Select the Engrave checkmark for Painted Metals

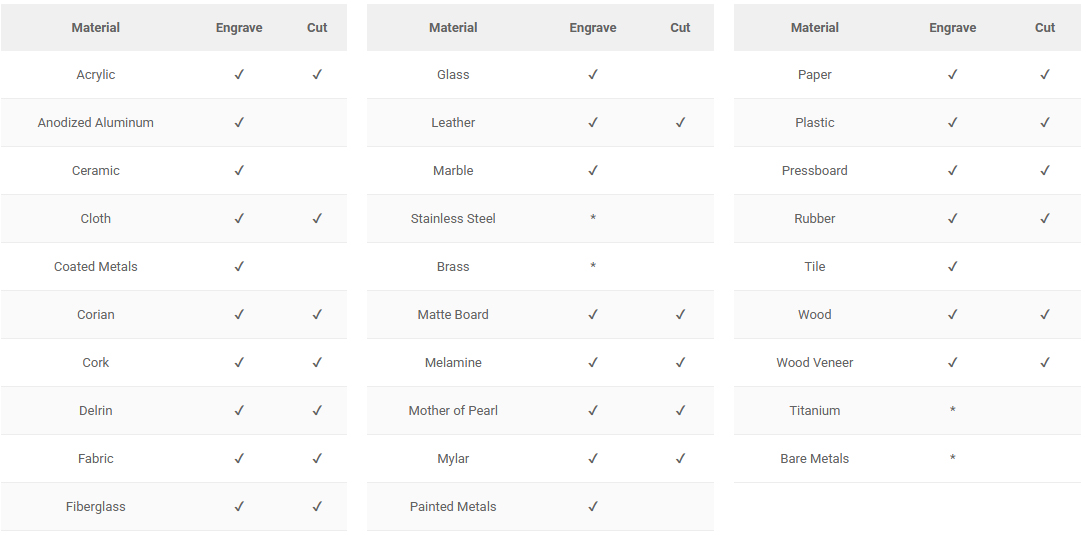click(x=593, y=507)
